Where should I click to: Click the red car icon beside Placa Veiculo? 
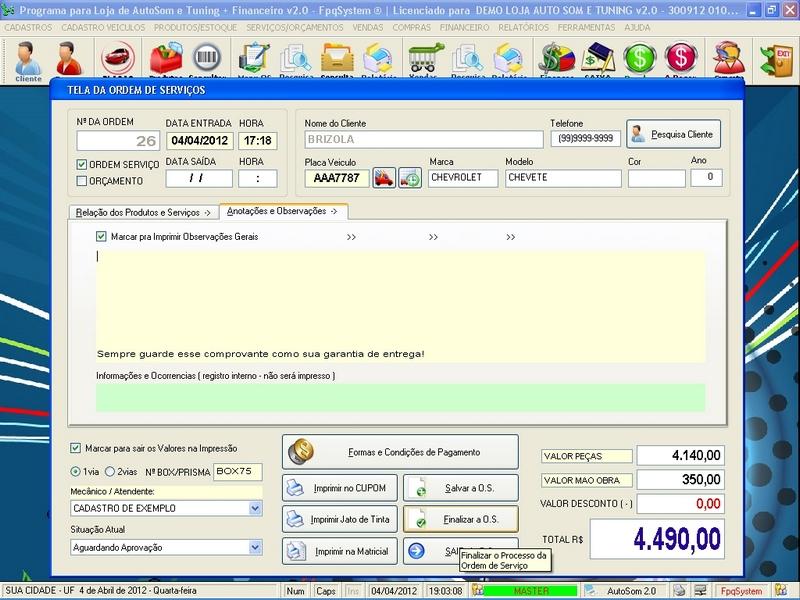point(384,178)
